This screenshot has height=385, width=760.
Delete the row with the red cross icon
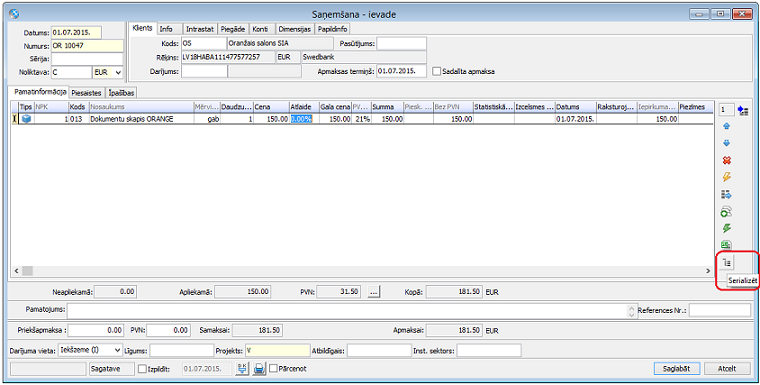tap(727, 160)
